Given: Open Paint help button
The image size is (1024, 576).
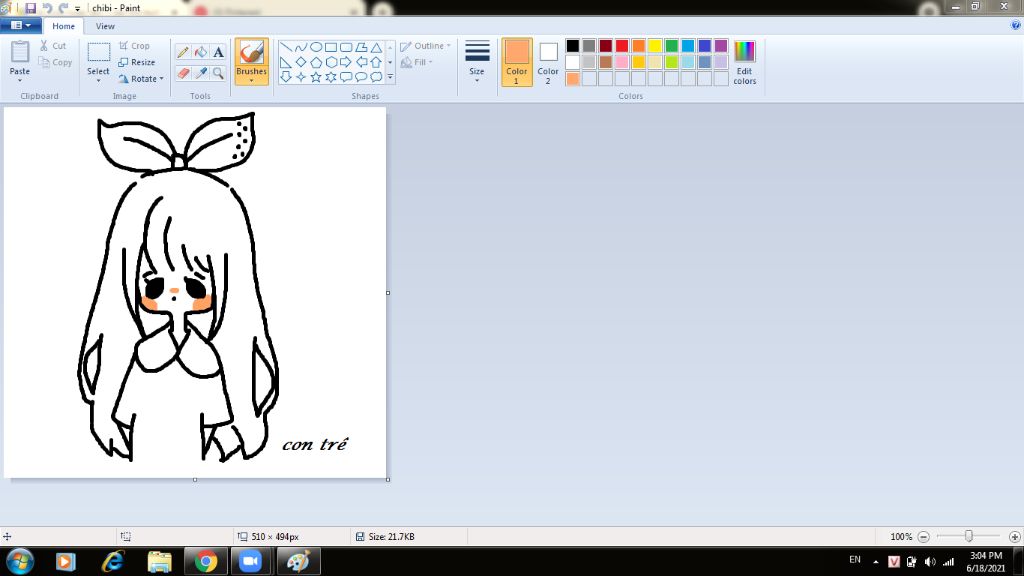Looking at the screenshot, I should pyautogui.click(x=1016, y=25).
